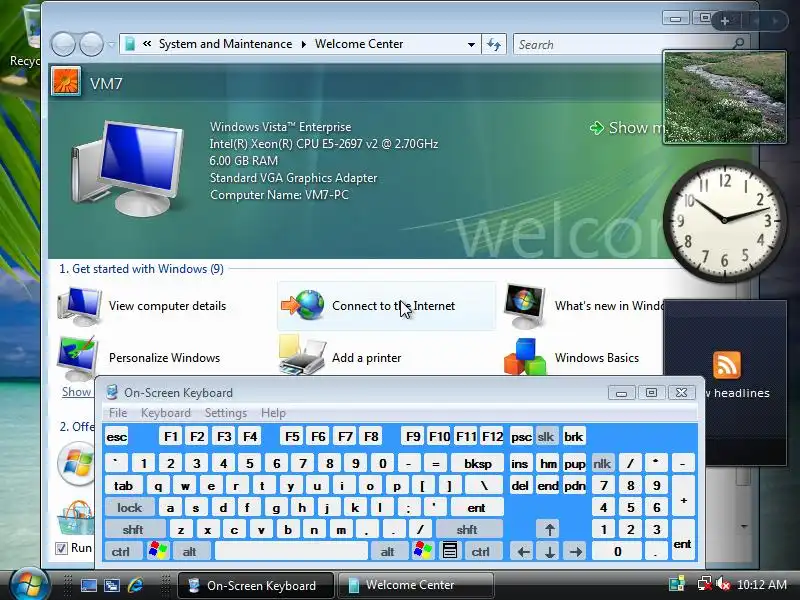The height and width of the screenshot is (600, 800).
Task: Click the VM7 user account flower picture
Action: [66, 82]
